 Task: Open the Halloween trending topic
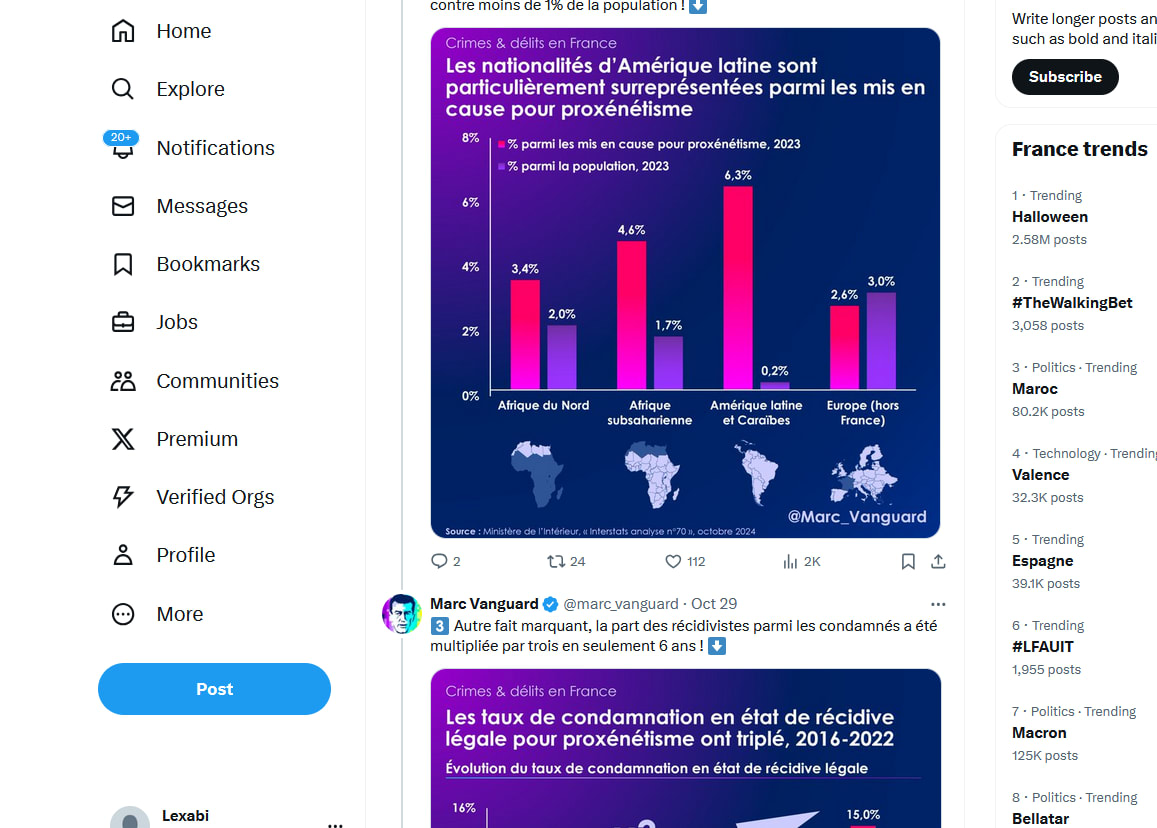[1050, 217]
